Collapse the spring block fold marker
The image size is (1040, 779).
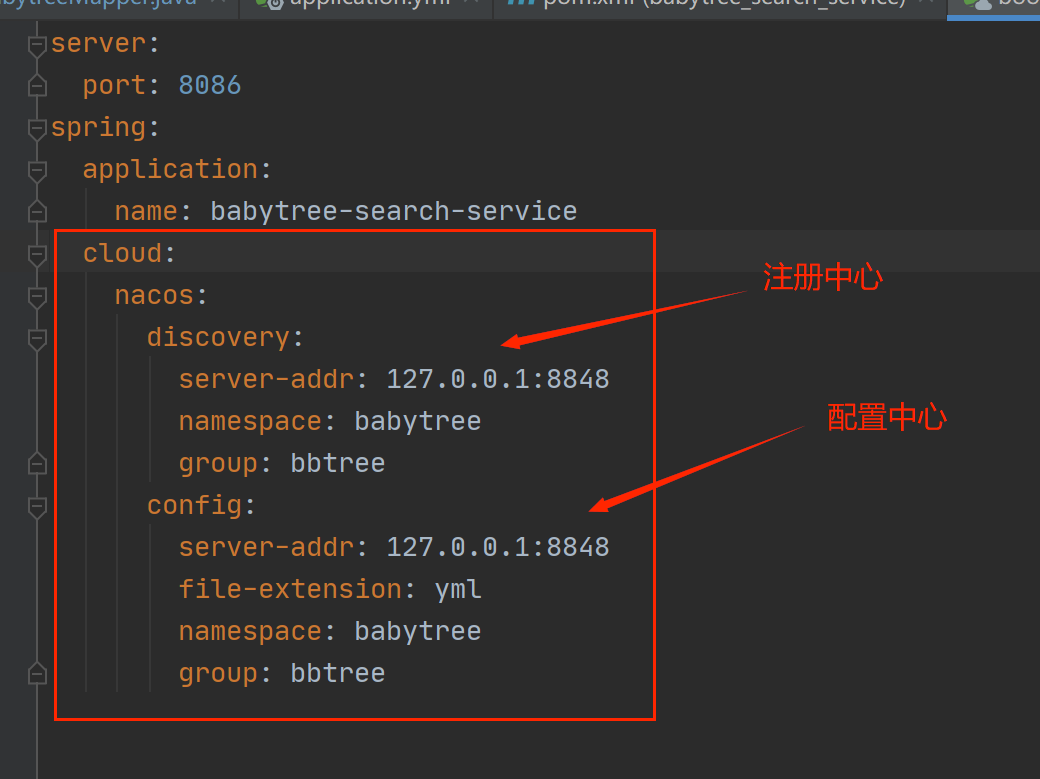pos(37,129)
